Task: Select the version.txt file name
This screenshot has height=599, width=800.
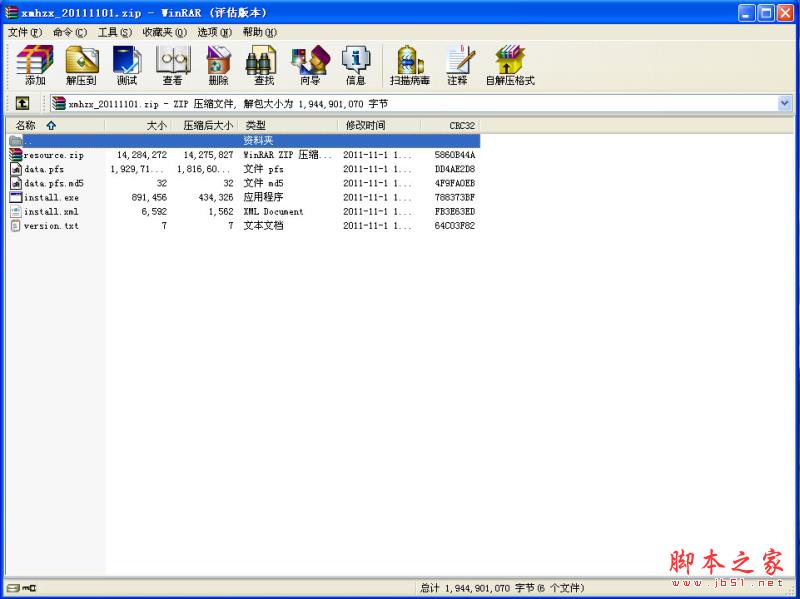Action: coord(51,226)
